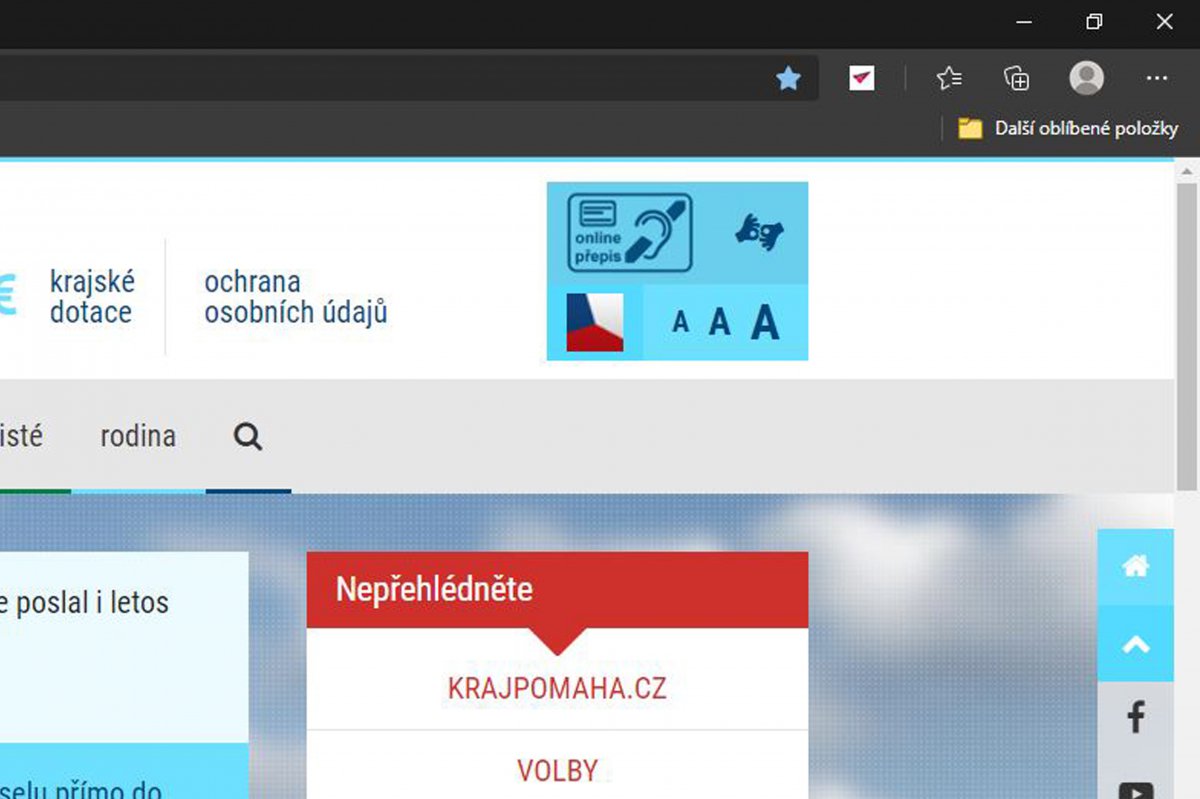Click the blue favorites star in address bar
This screenshot has height=799, width=1200.
tap(789, 78)
